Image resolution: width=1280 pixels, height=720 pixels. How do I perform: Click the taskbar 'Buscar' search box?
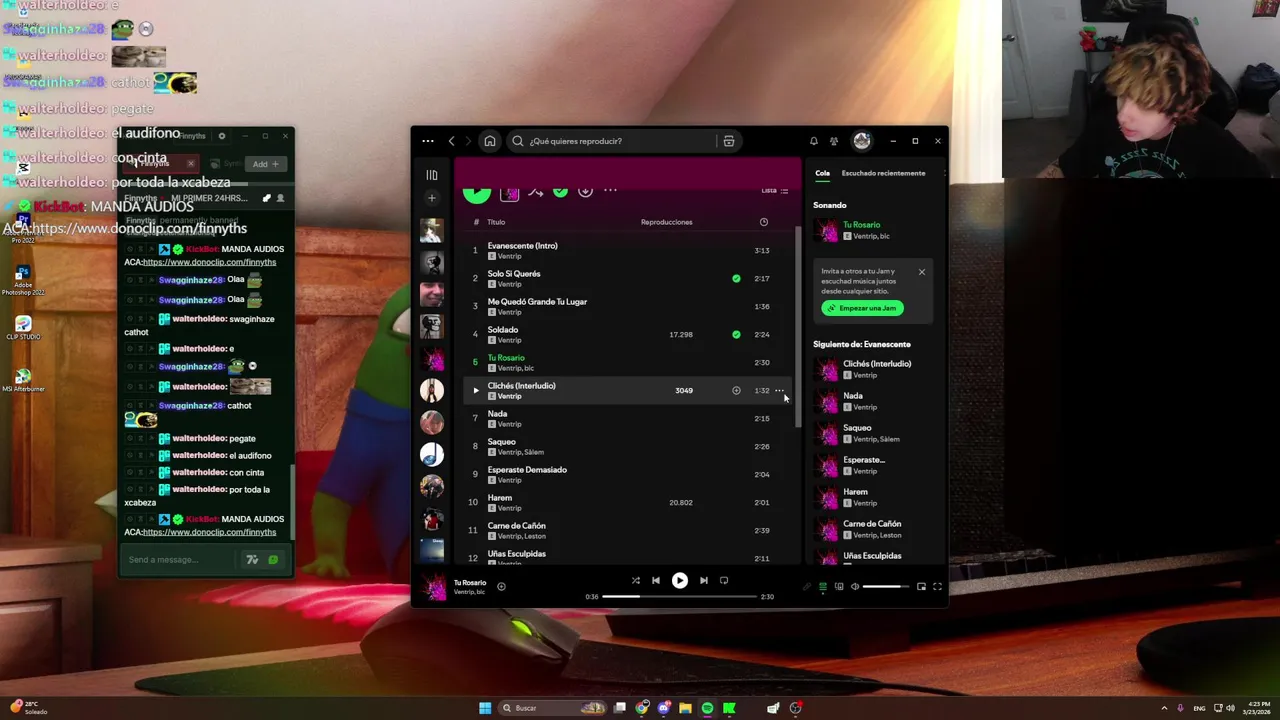553,708
